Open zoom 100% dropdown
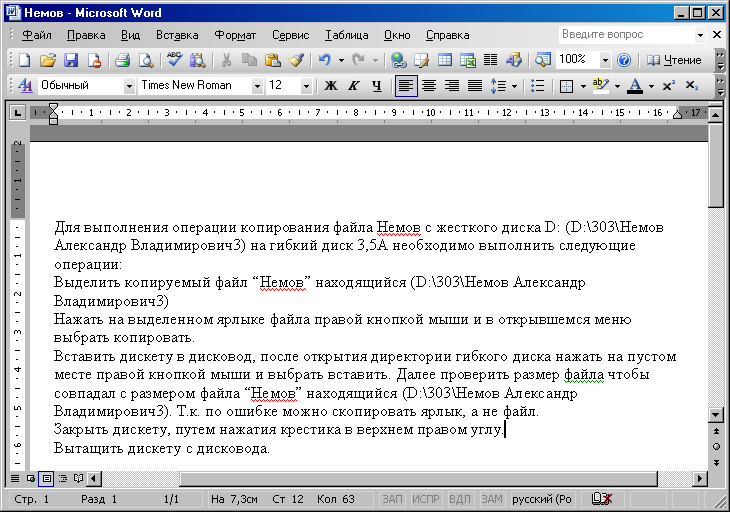Image resolution: width=730 pixels, height=512 pixels. pos(605,60)
